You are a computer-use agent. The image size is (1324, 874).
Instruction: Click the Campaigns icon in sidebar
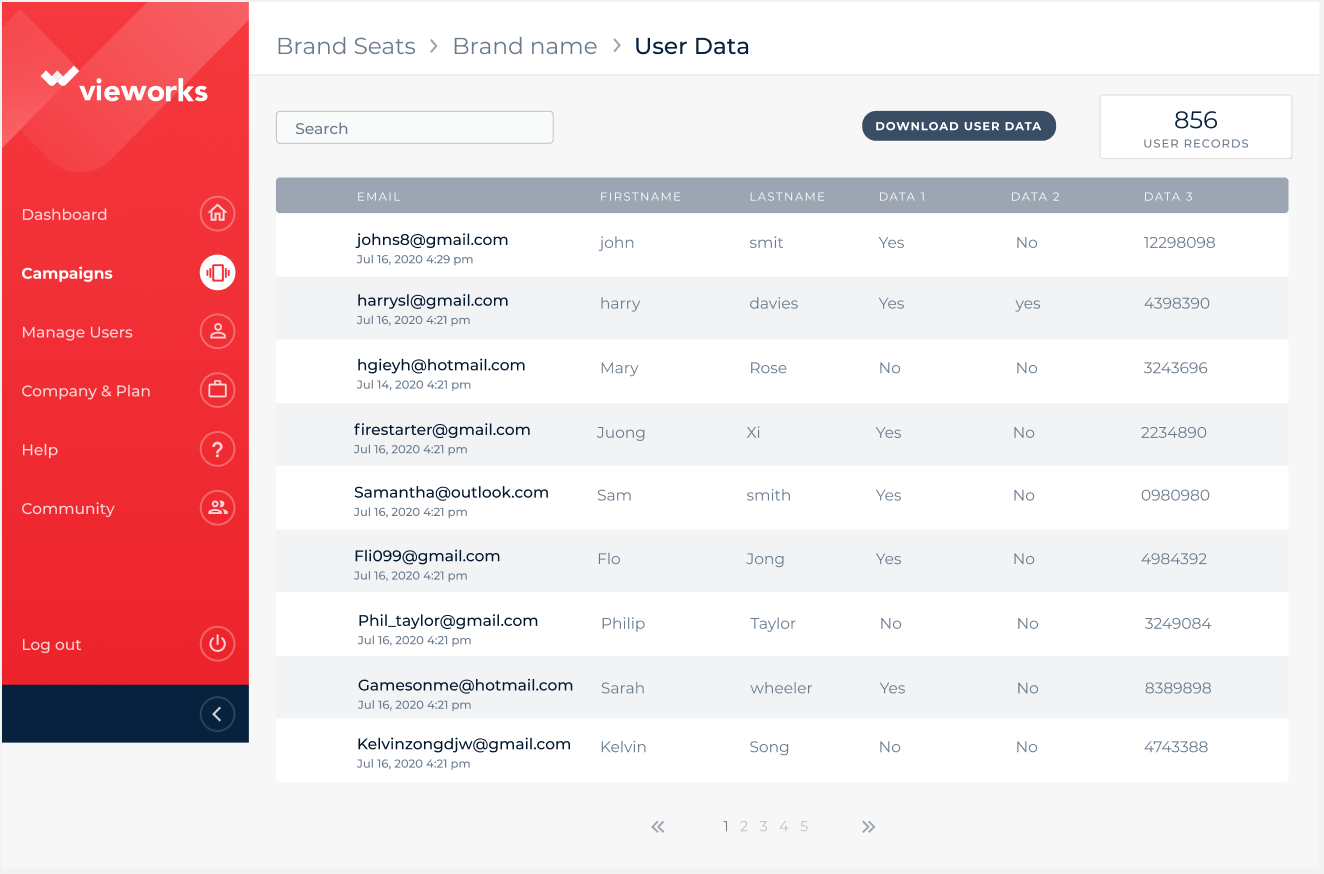pyautogui.click(x=217, y=273)
